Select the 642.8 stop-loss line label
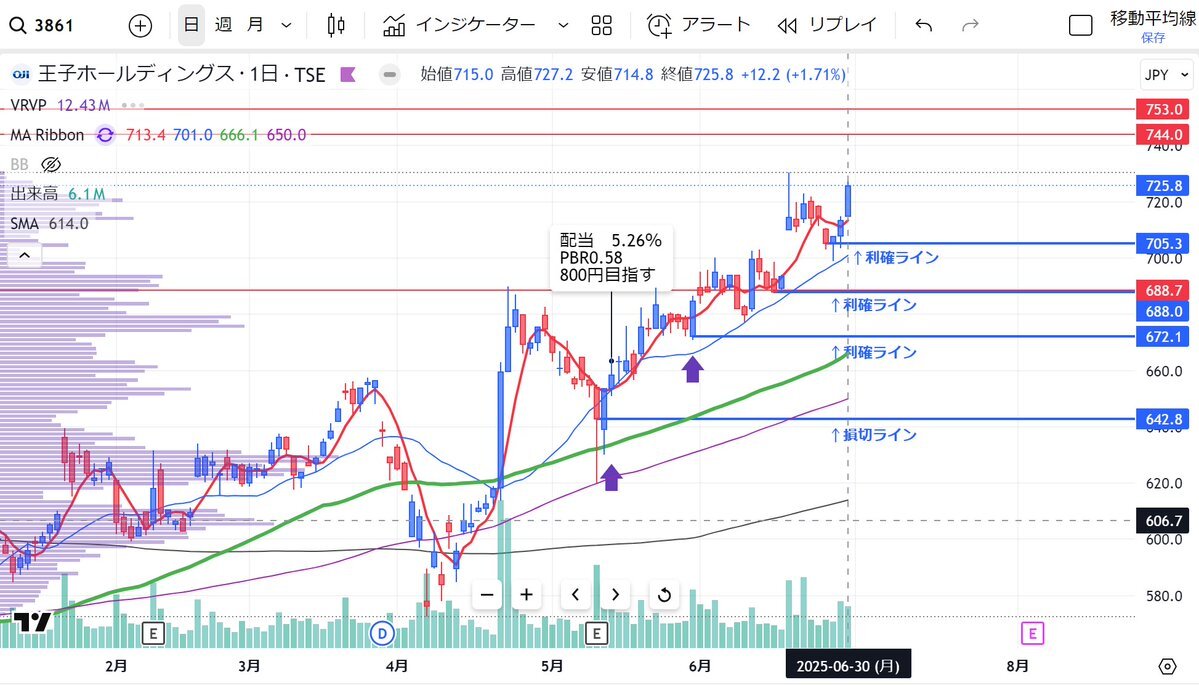Viewport: 1199px width, 685px height. click(1164, 419)
